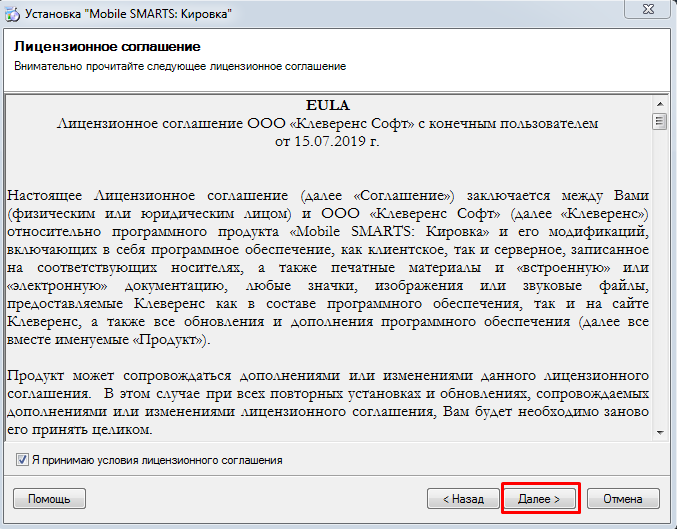Click the scrollbar thumb of the license text

[x=659, y=121]
